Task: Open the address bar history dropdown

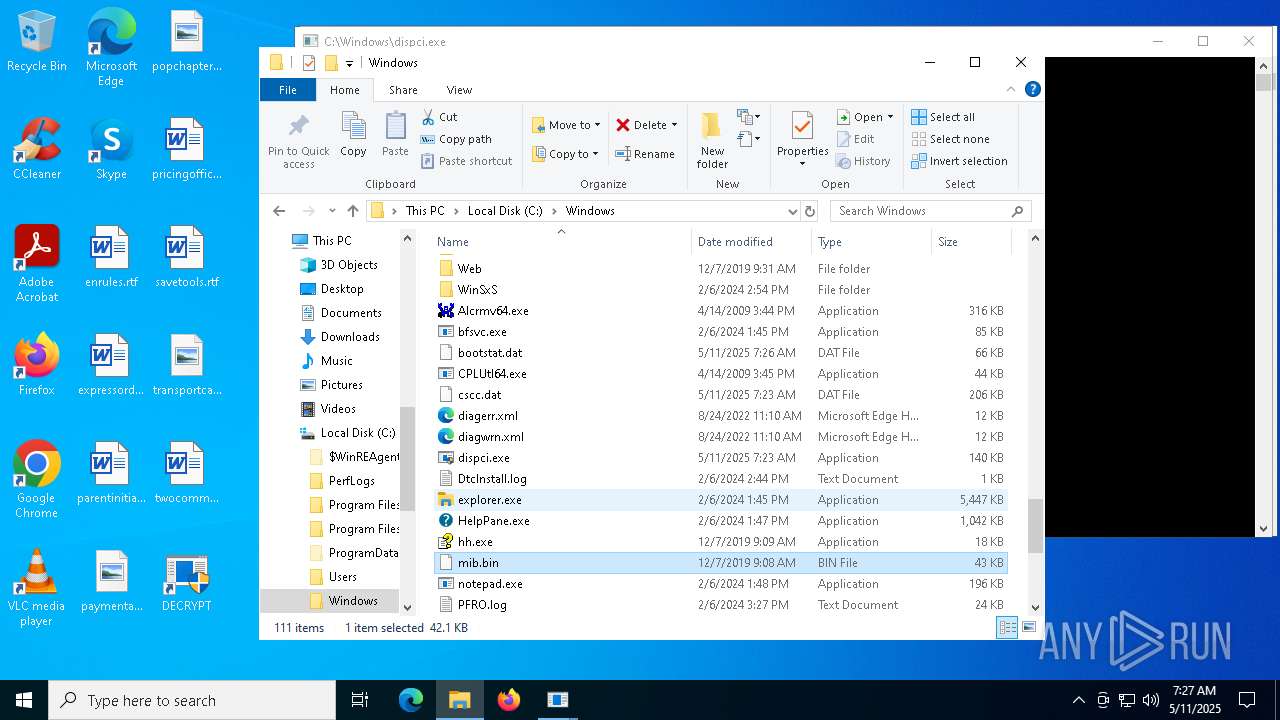Action: click(793, 211)
